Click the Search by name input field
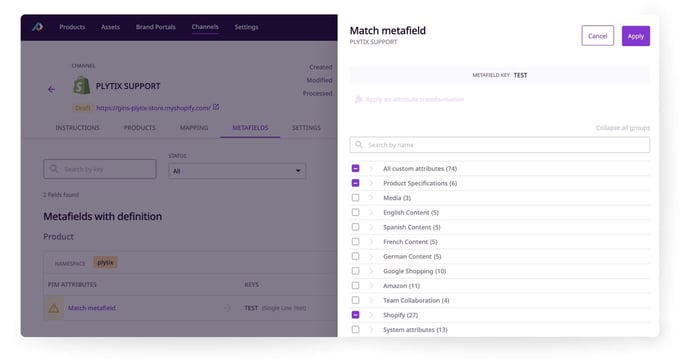 tap(500, 145)
